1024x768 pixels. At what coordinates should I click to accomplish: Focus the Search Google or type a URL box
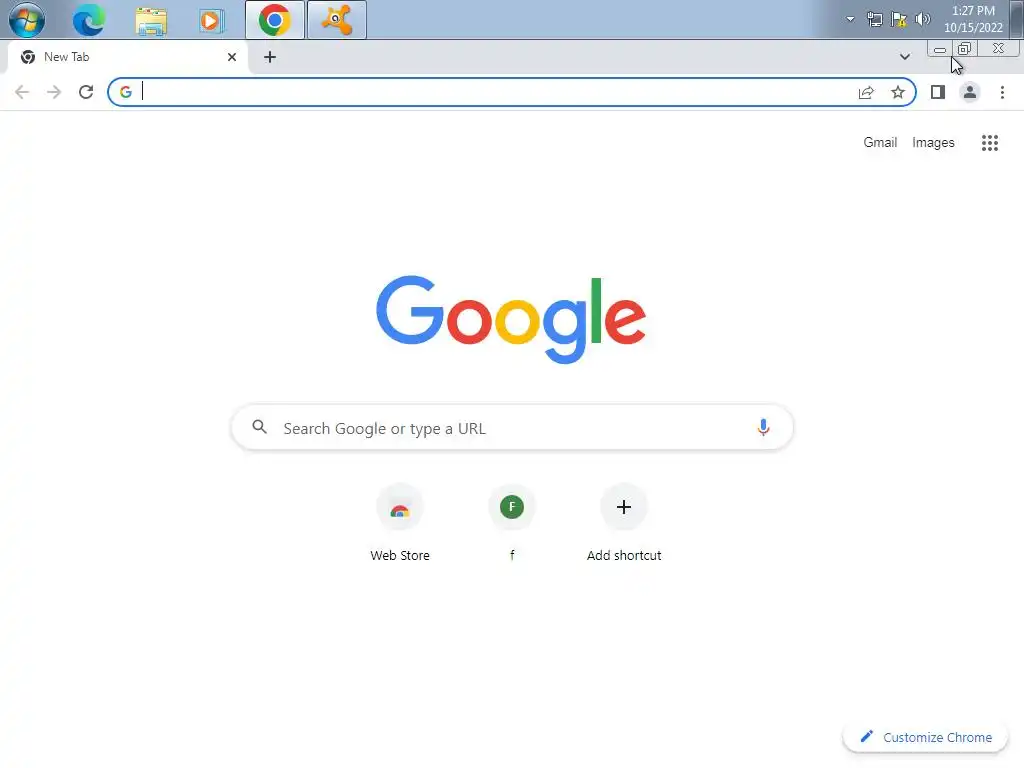[512, 428]
